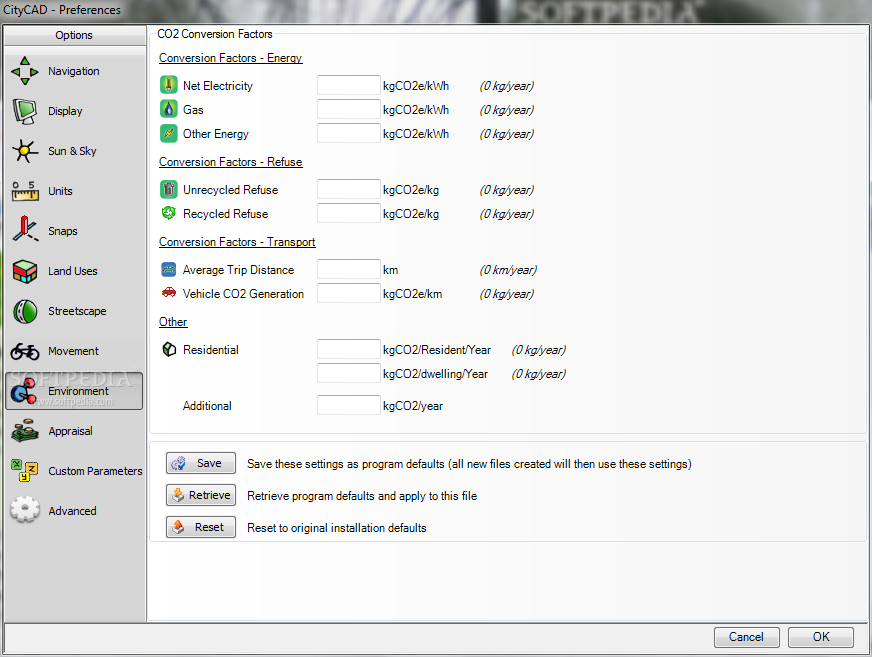Viewport: 872px width, 657px height.
Task: Click the Gas flame icon
Action: click(169, 109)
